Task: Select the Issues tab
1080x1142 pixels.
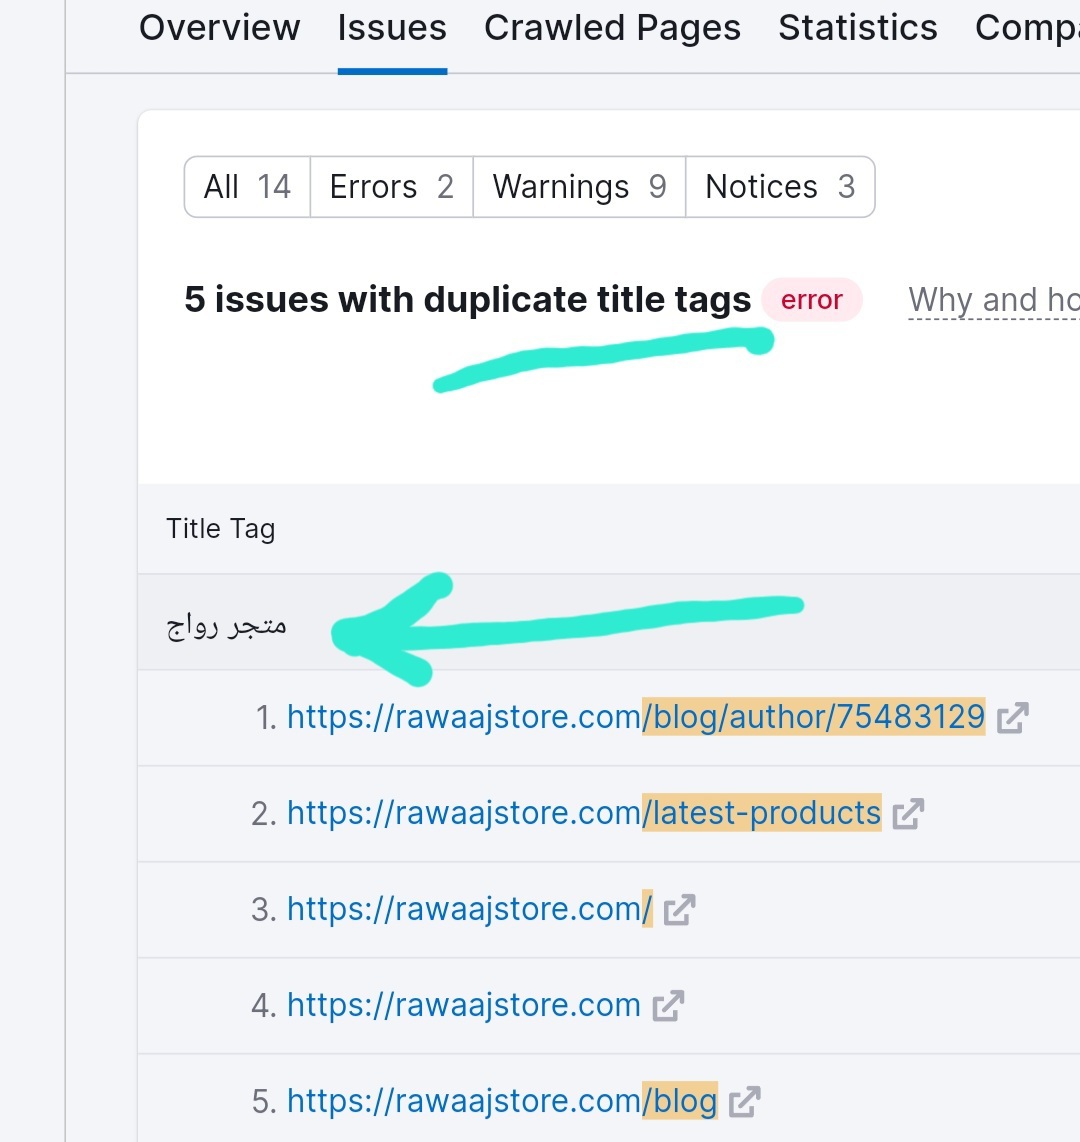Action: 392,28
